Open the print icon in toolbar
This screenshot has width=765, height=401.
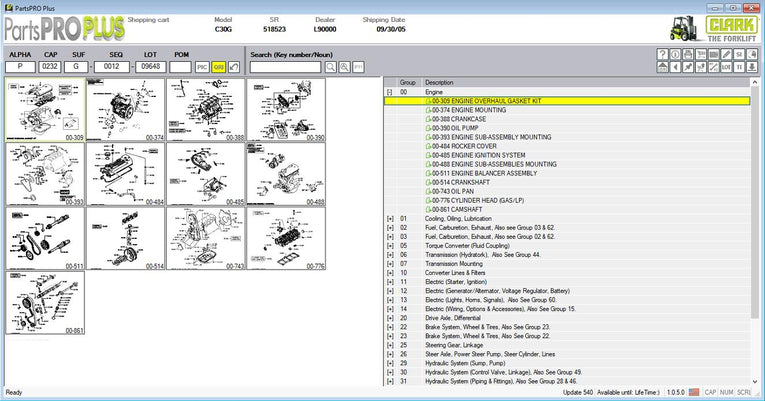click(x=688, y=54)
